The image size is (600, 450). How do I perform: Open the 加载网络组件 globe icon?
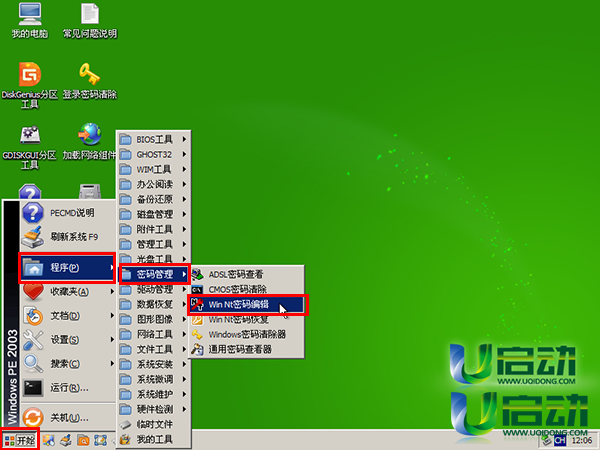90,142
